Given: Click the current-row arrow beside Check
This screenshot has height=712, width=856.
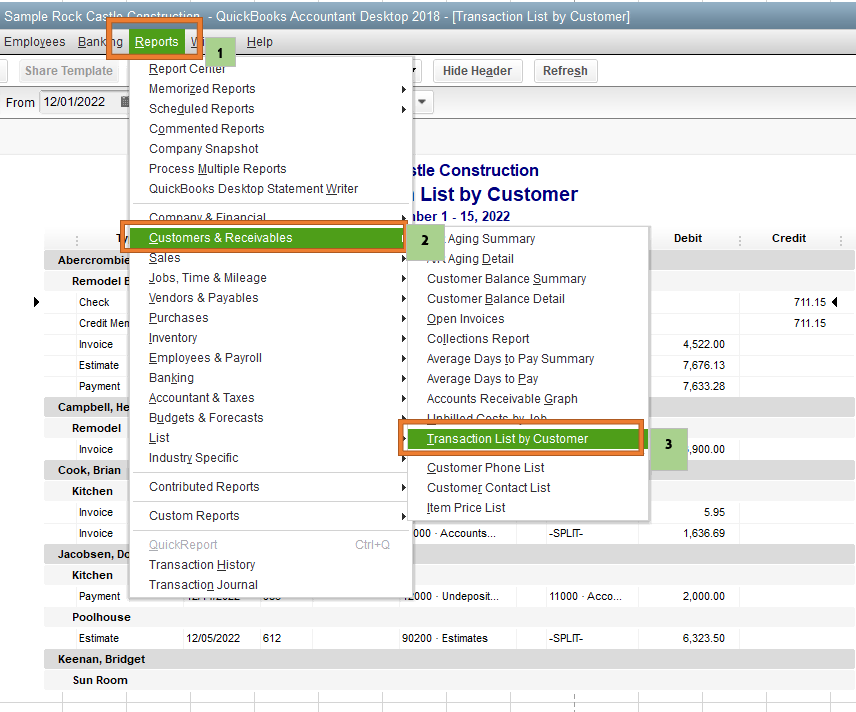Looking at the screenshot, I should (36, 302).
